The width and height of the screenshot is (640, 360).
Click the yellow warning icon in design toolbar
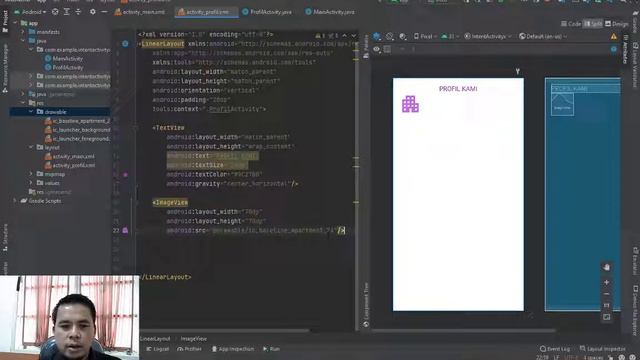(613, 36)
